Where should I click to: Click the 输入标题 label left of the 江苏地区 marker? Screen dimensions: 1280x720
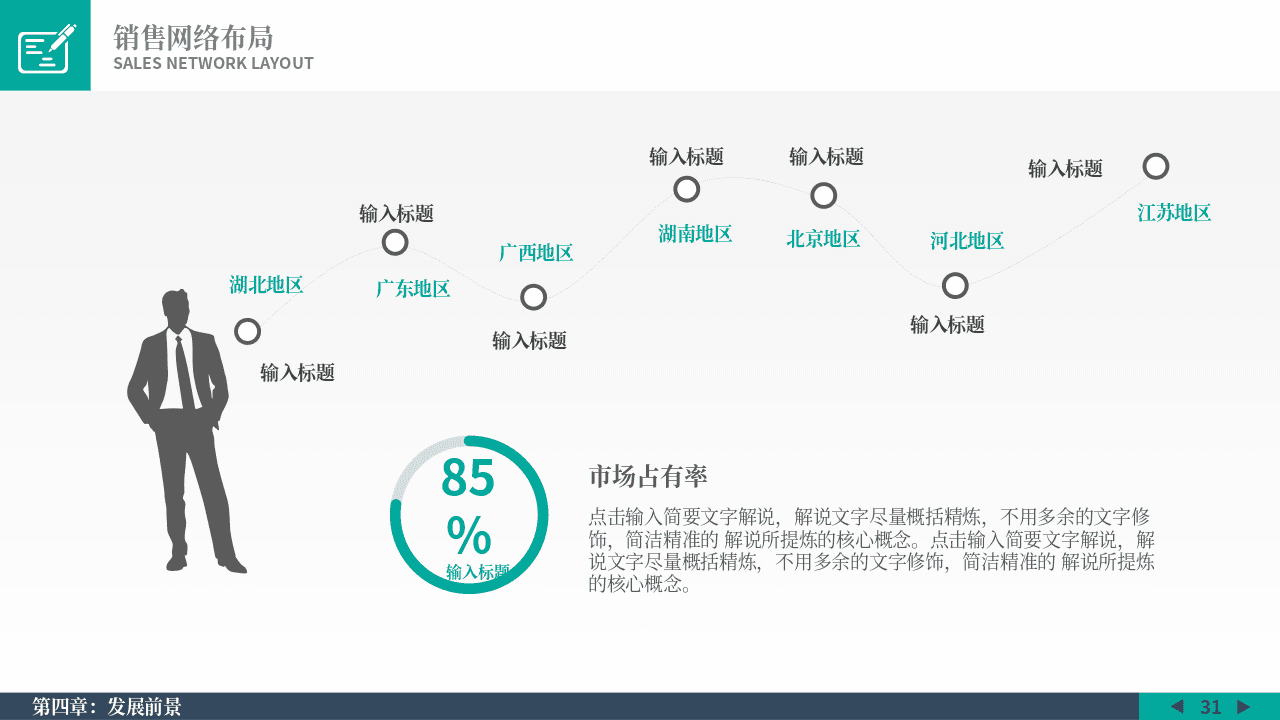tap(1065, 168)
